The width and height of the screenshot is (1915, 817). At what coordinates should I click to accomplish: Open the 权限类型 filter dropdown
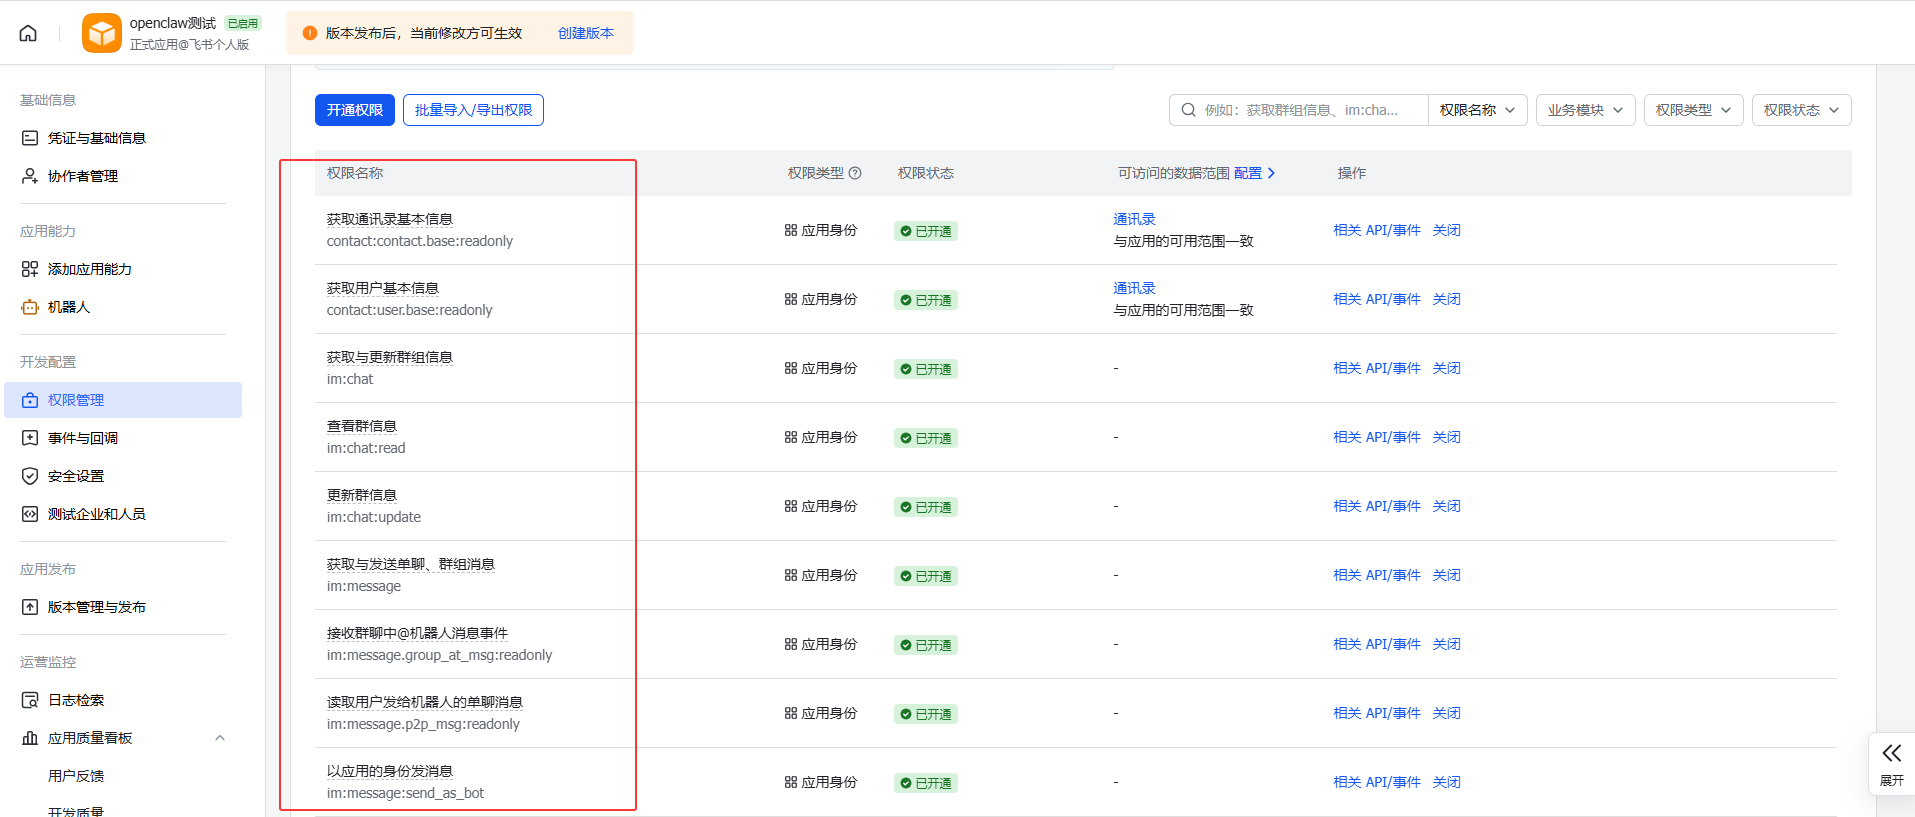pos(1694,110)
